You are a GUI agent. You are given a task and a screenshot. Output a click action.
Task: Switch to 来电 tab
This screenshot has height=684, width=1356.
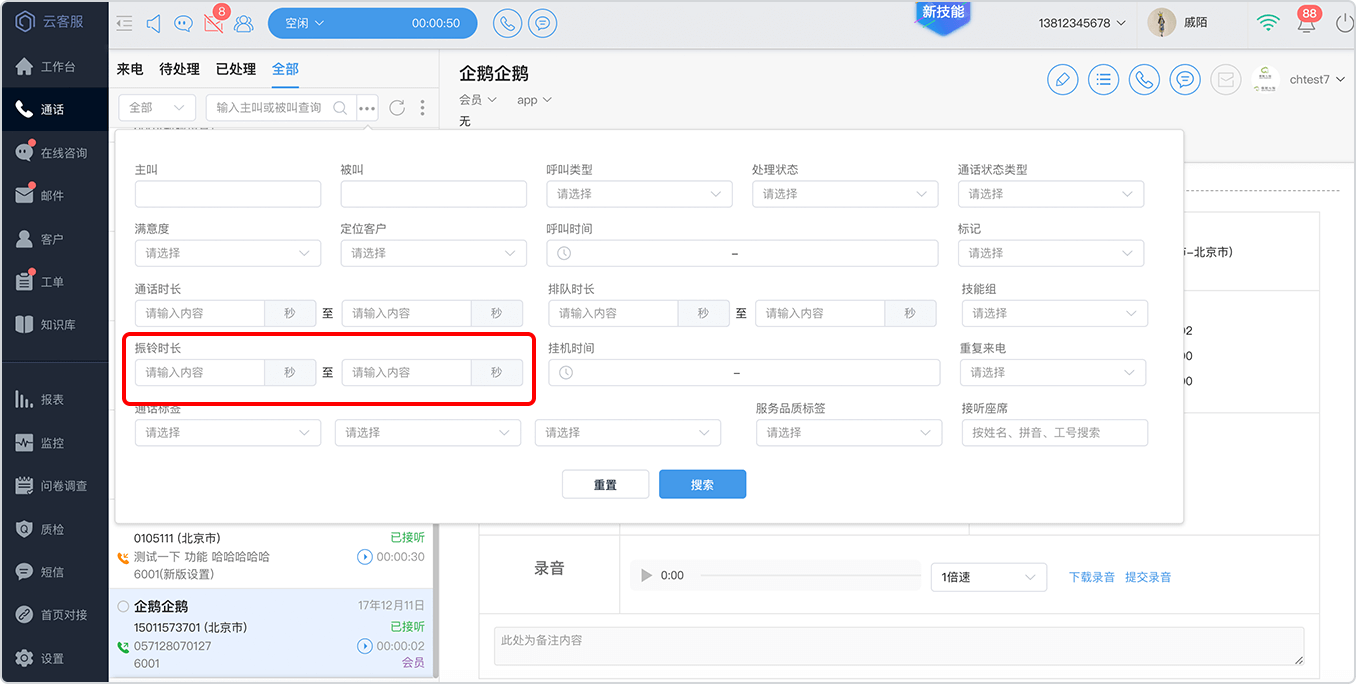point(130,69)
